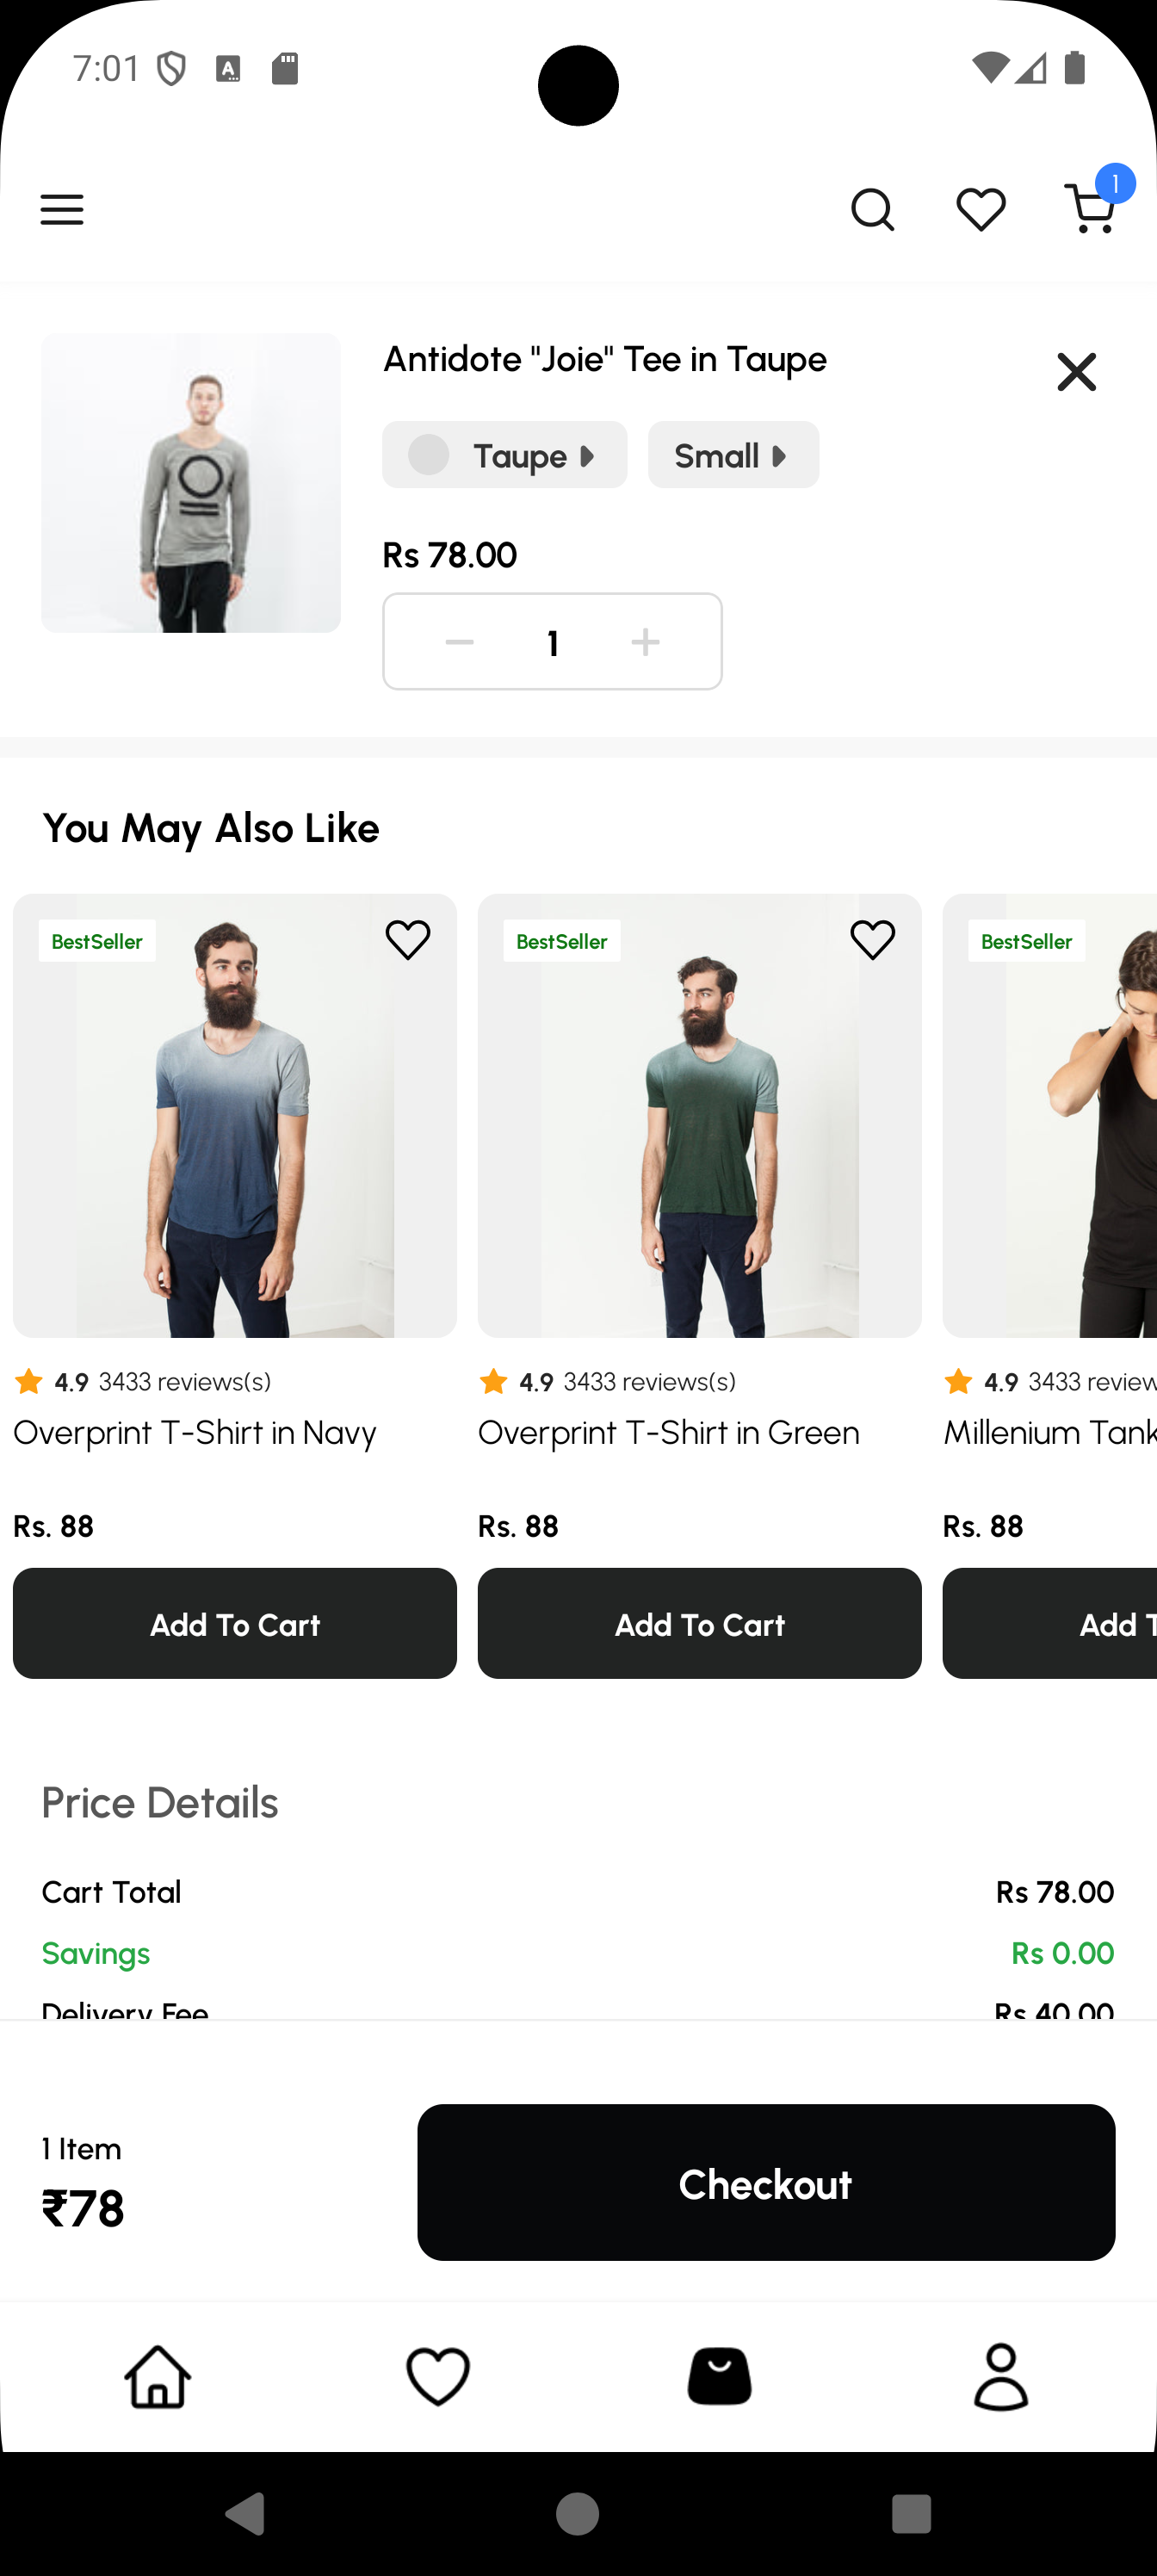1157x2576 pixels.
Task: Decrease item quantity with minus button
Action: tap(459, 642)
